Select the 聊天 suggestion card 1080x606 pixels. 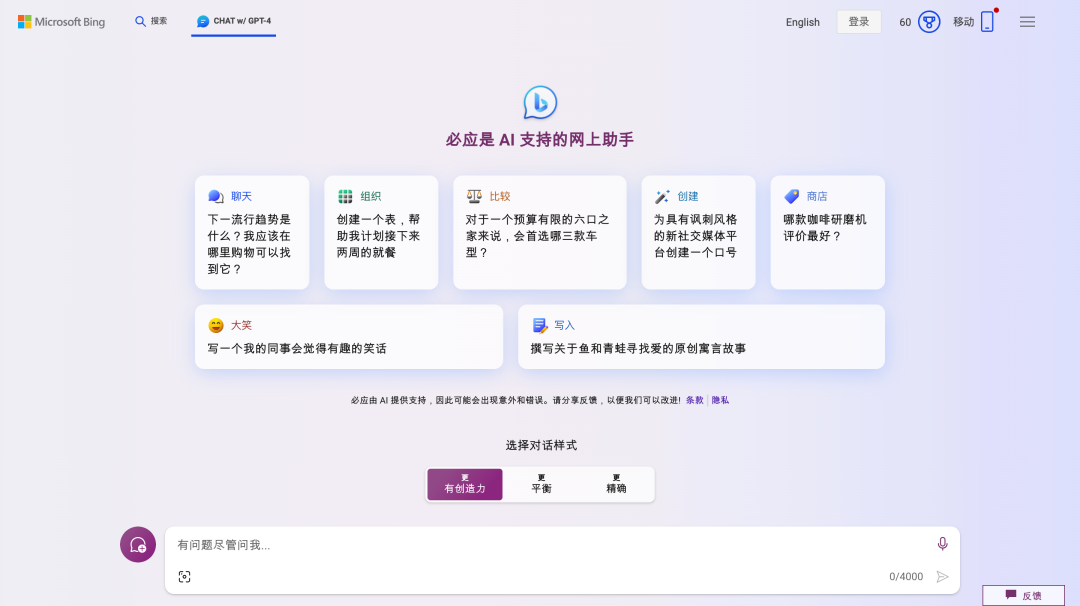[x=252, y=232]
